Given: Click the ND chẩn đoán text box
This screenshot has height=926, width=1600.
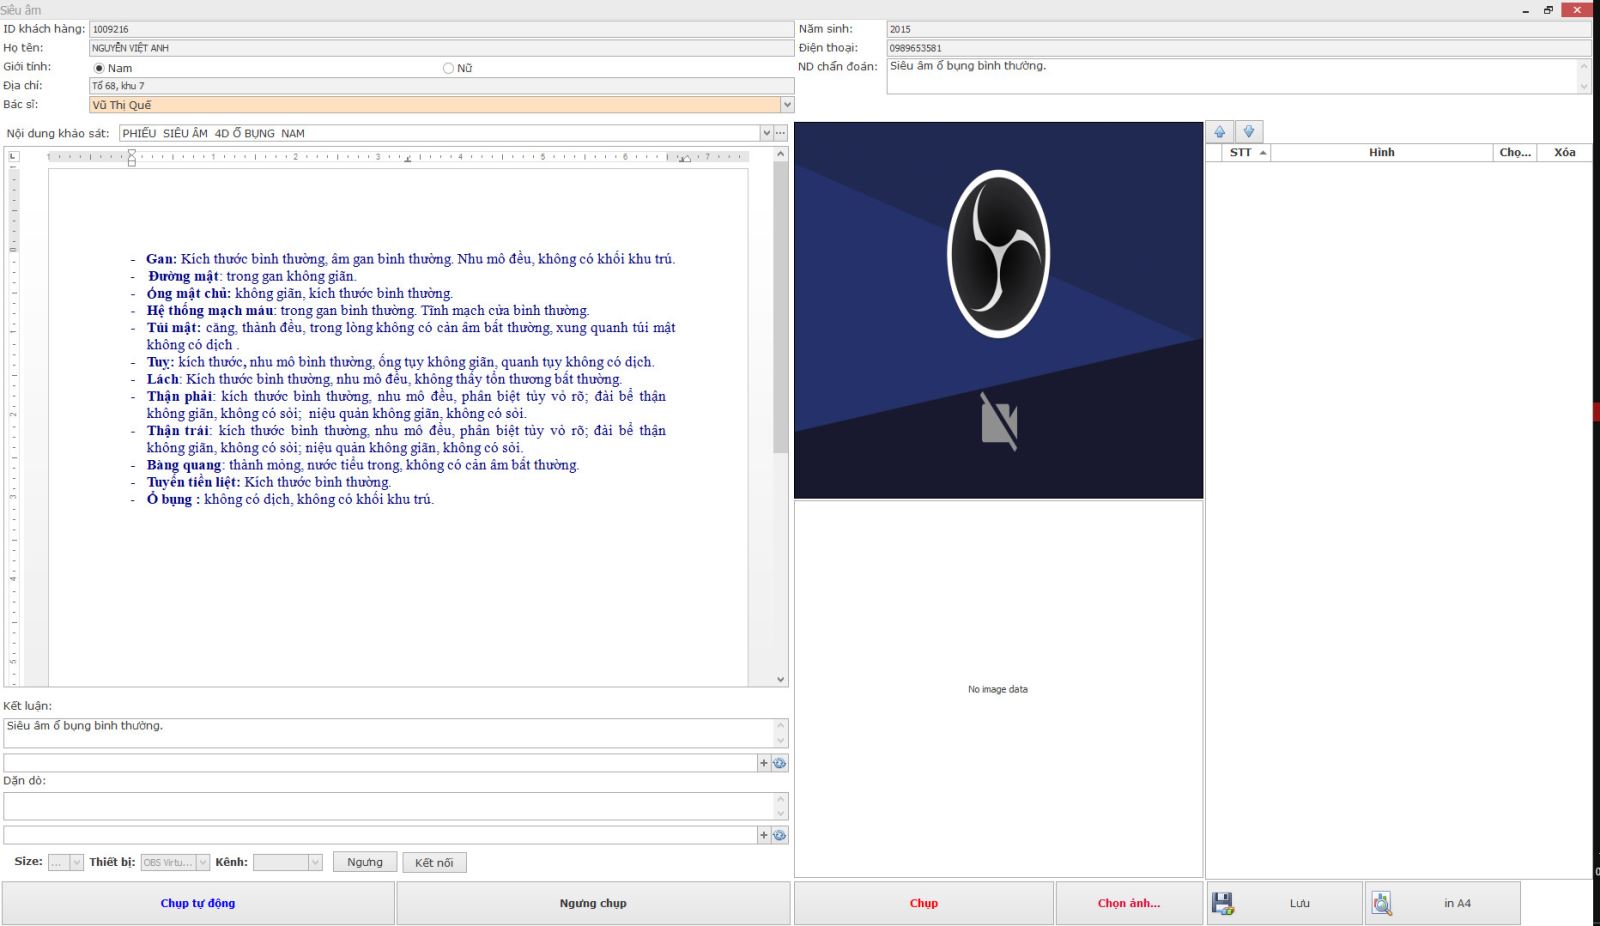Looking at the screenshot, I should coord(1231,76).
